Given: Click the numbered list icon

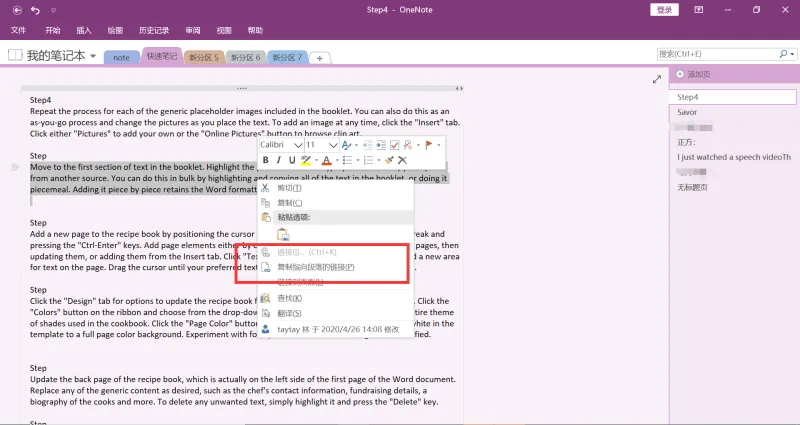Looking at the screenshot, I should [x=368, y=160].
